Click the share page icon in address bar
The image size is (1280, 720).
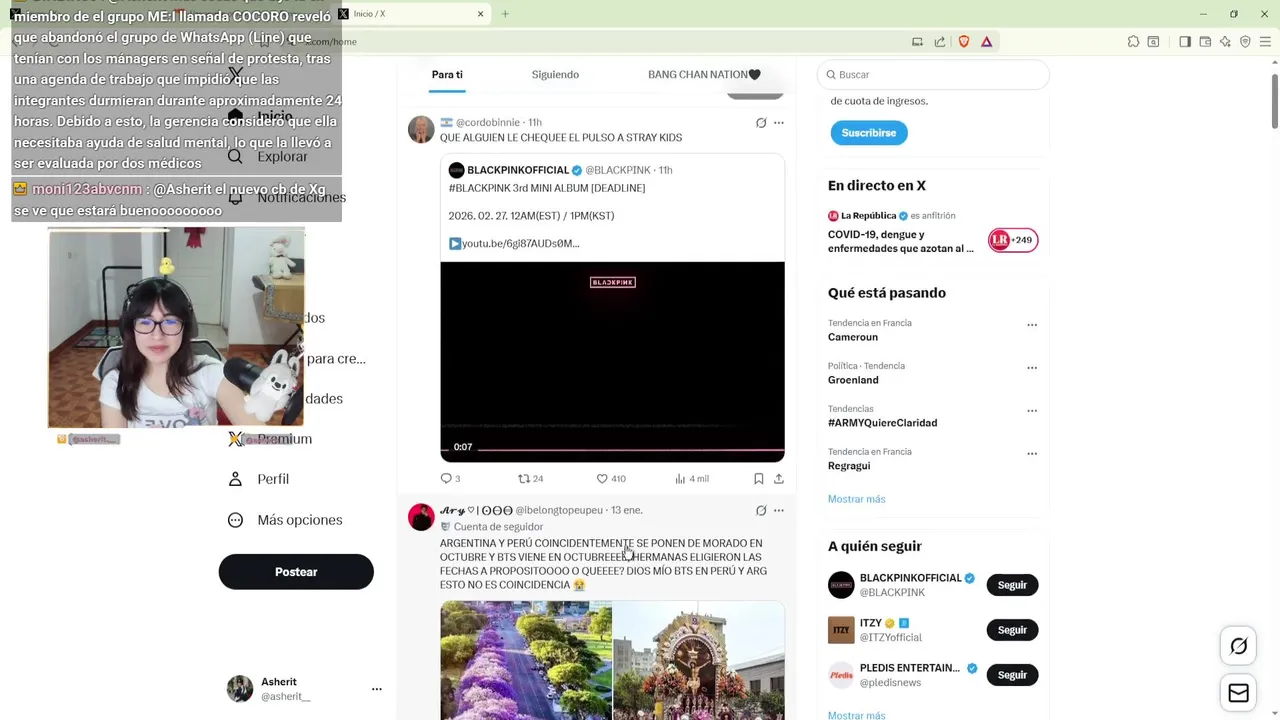[940, 41]
